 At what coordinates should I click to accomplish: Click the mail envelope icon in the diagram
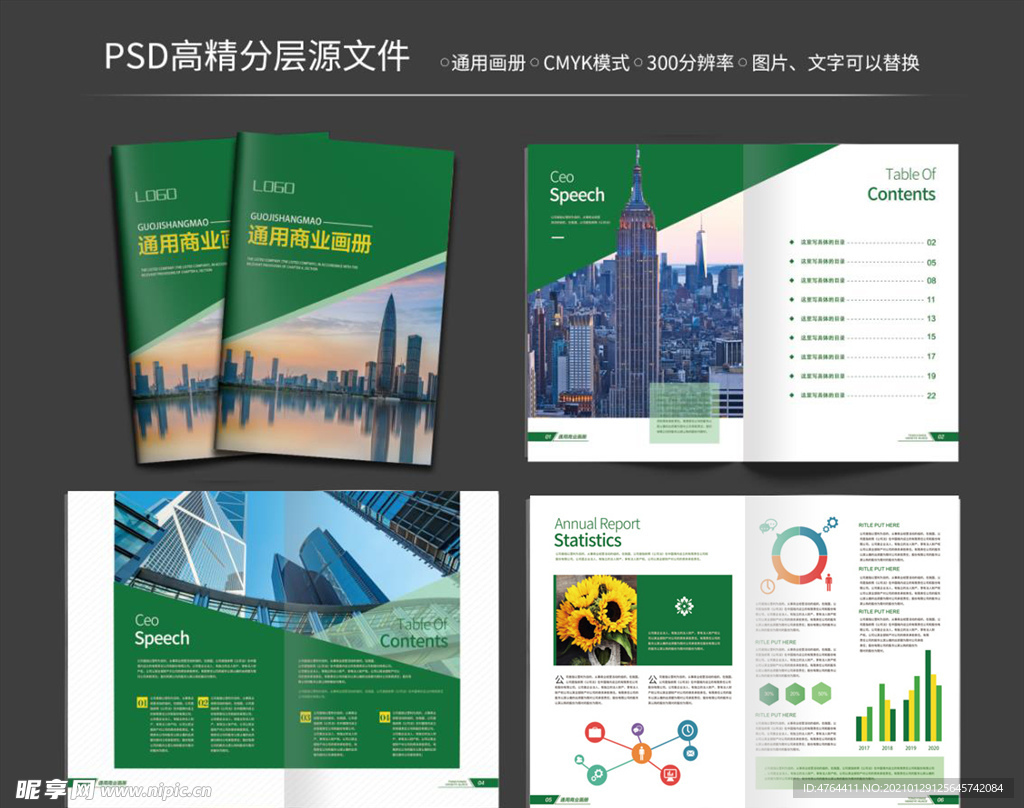[x=690, y=752]
